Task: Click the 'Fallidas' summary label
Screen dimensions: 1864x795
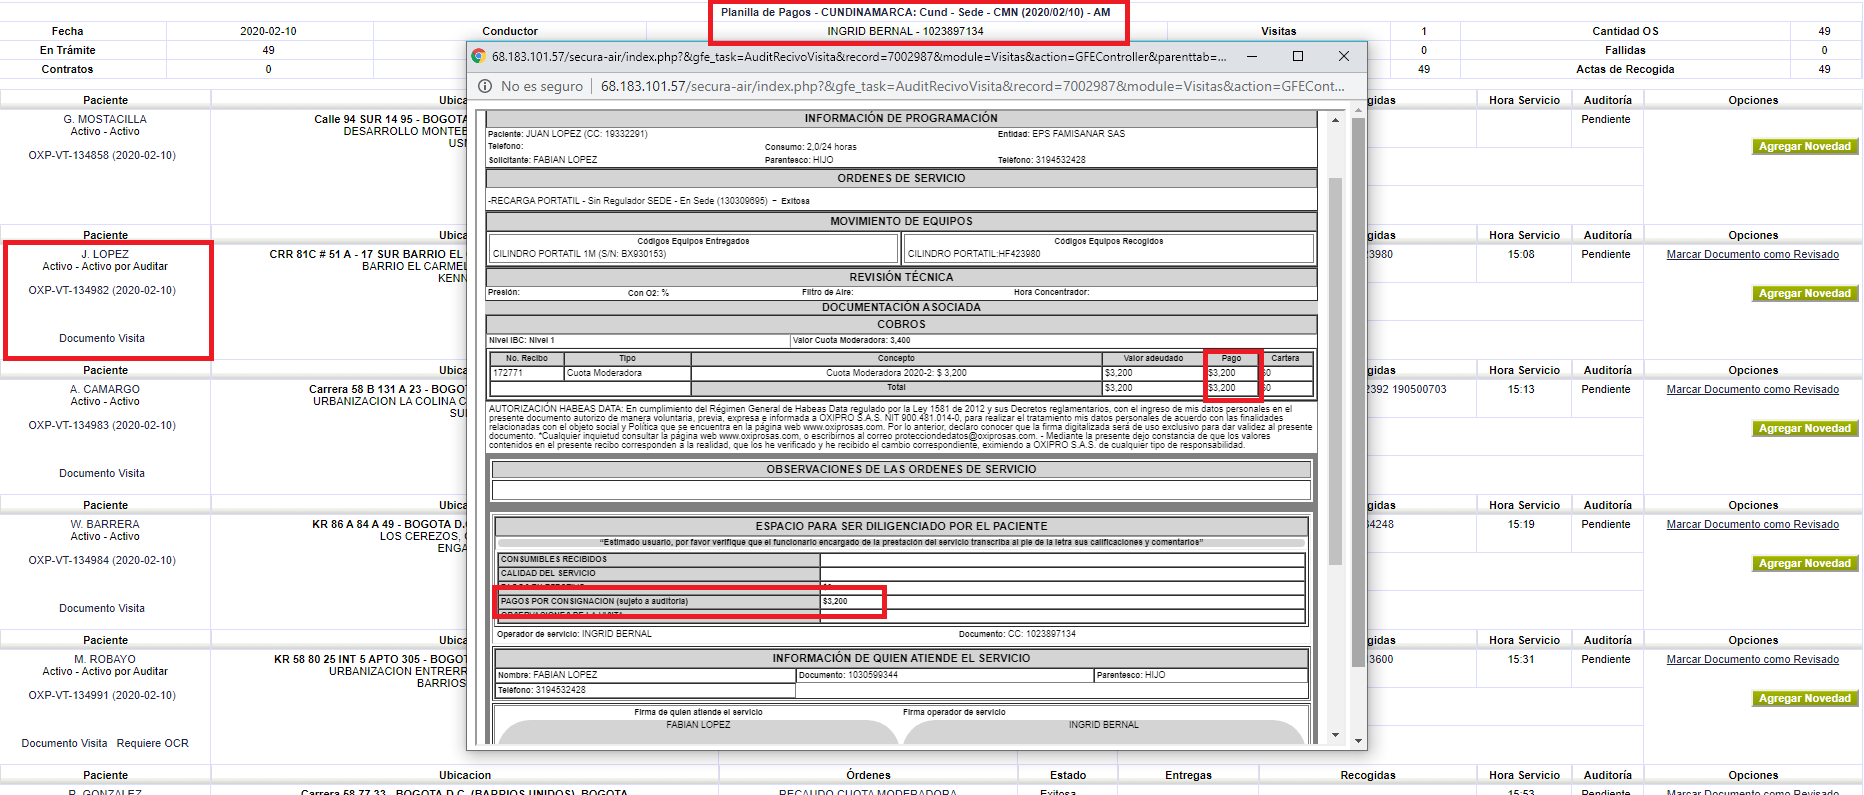Action: click(x=1625, y=51)
